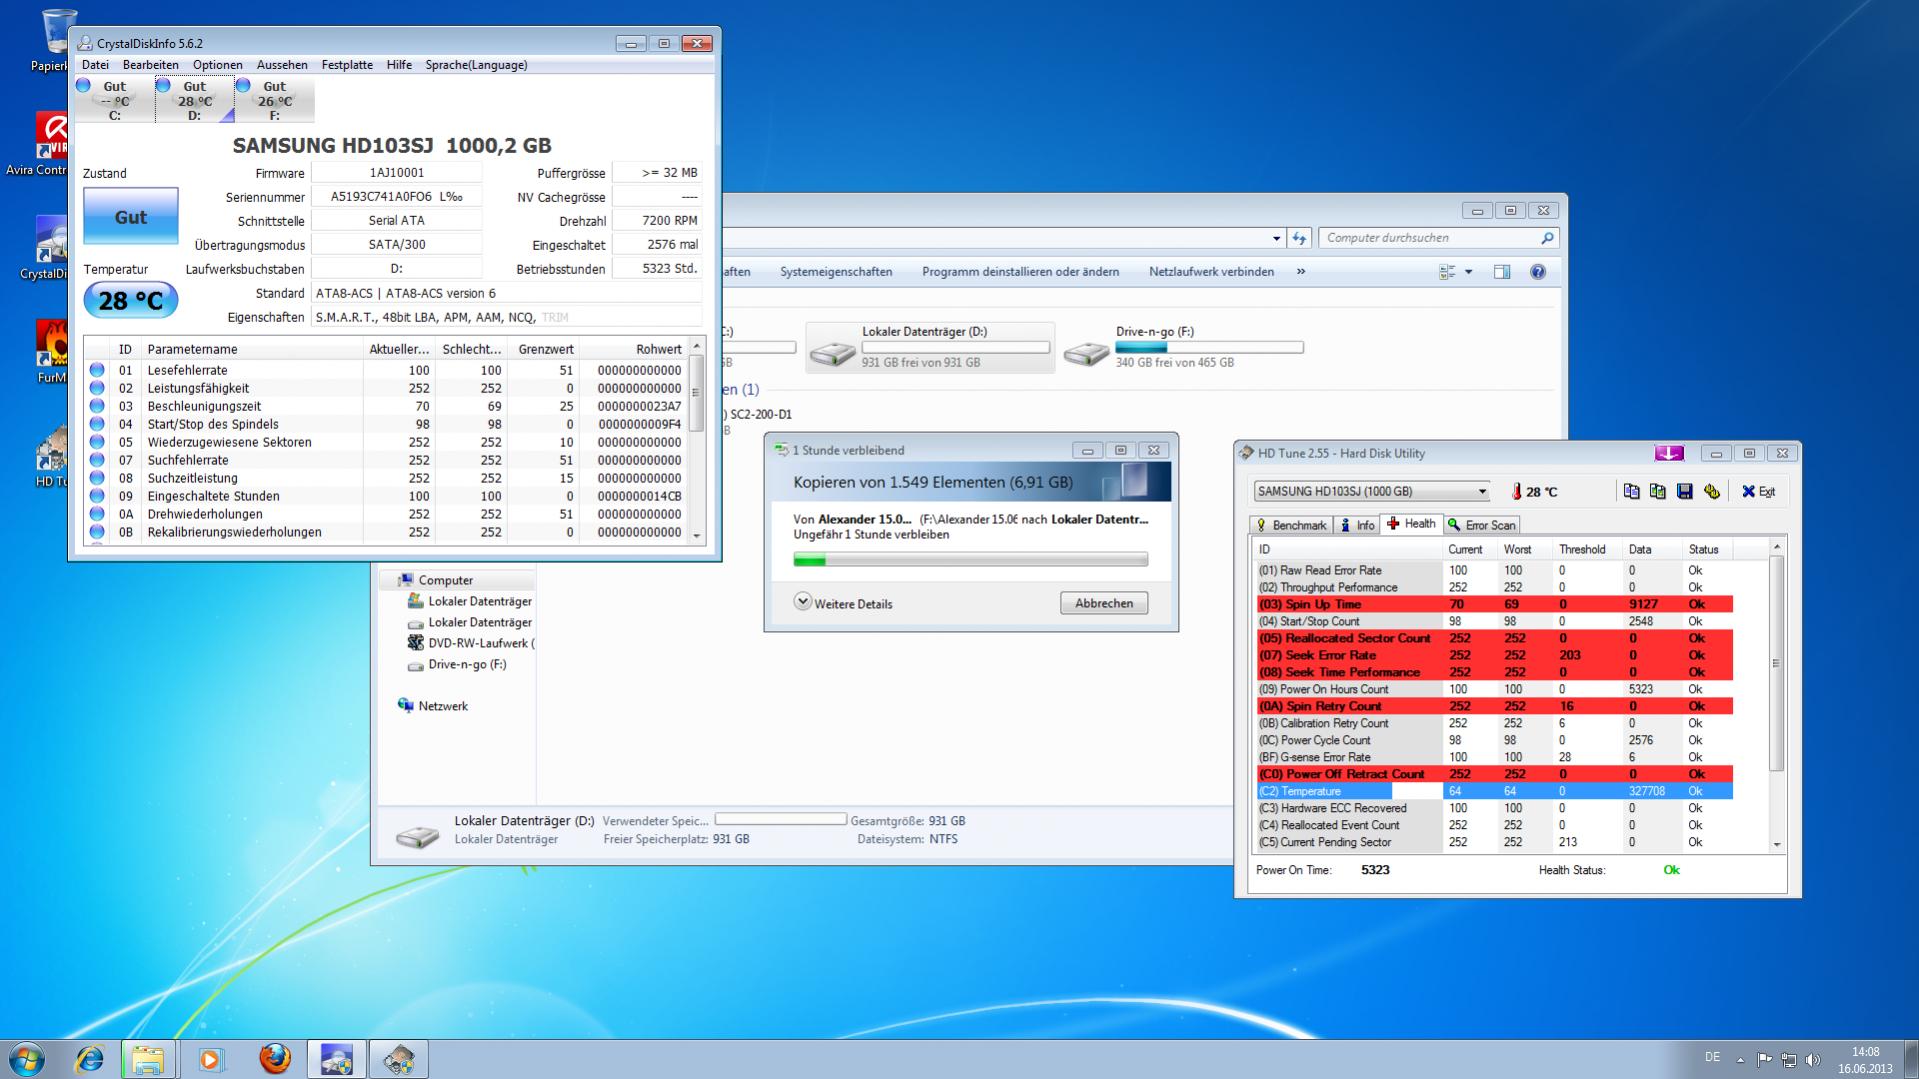Exit HD Tune with the Exit button
Image resolution: width=1919 pixels, height=1079 pixels.
point(1758,491)
